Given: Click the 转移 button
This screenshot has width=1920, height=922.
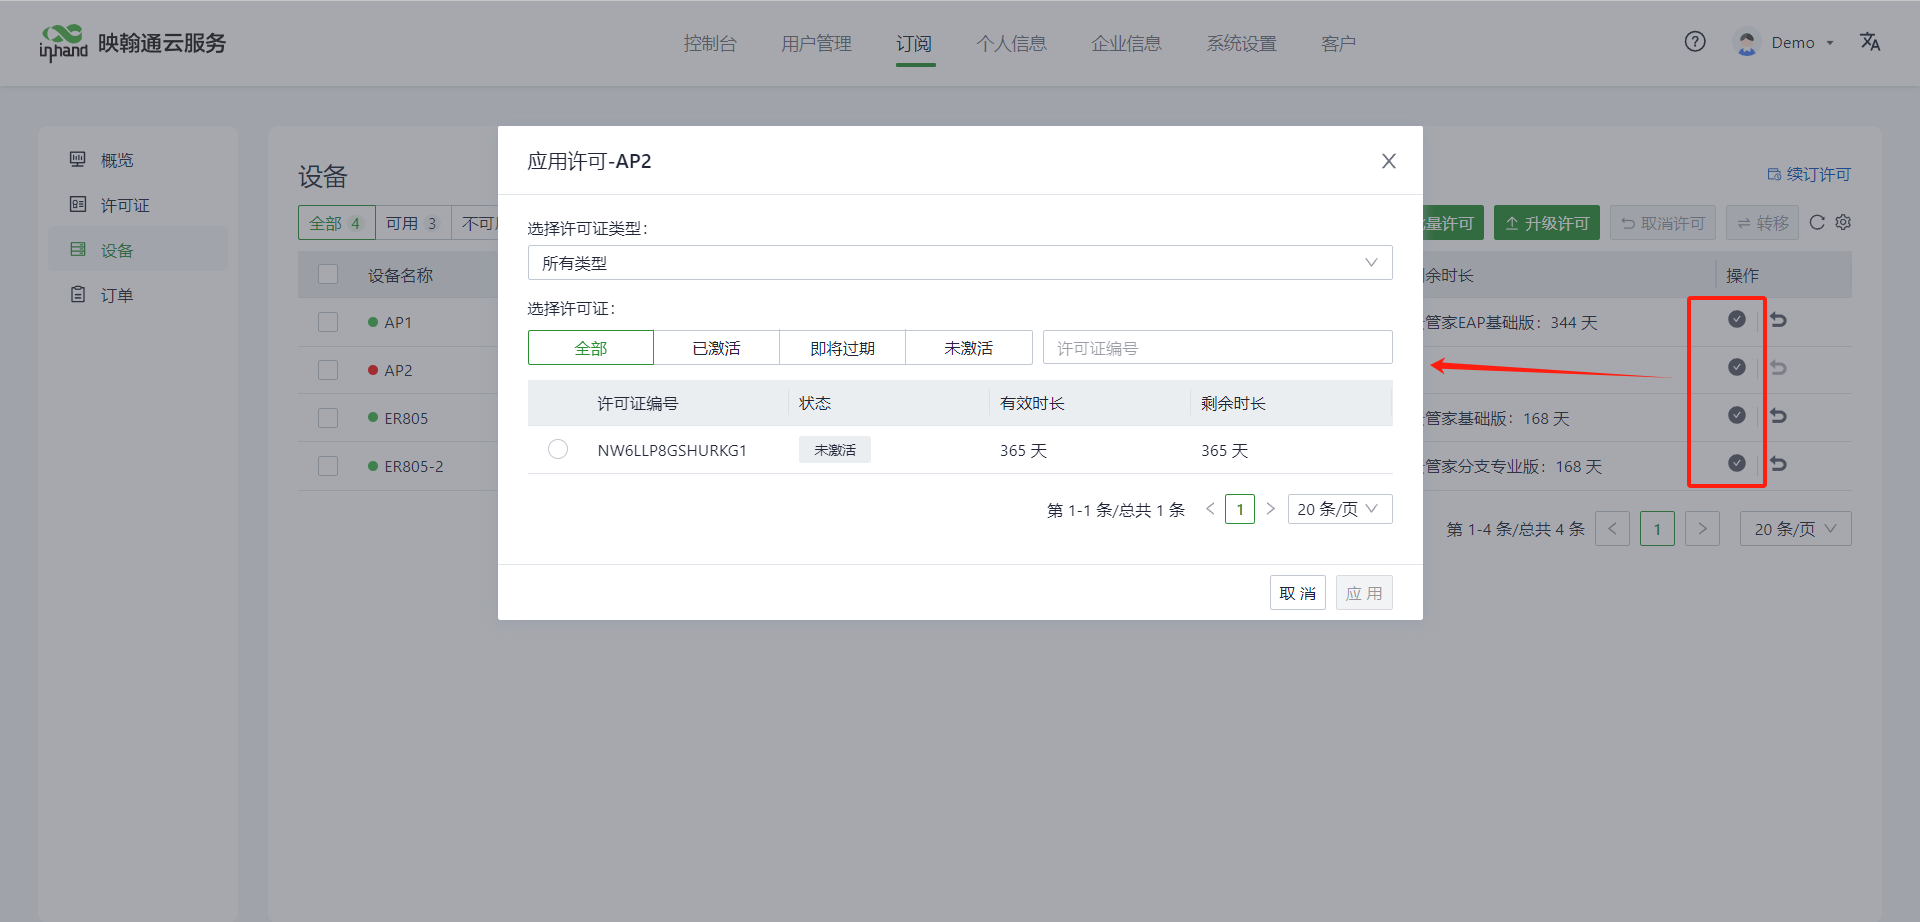Looking at the screenshot, I should point(1763,223).
